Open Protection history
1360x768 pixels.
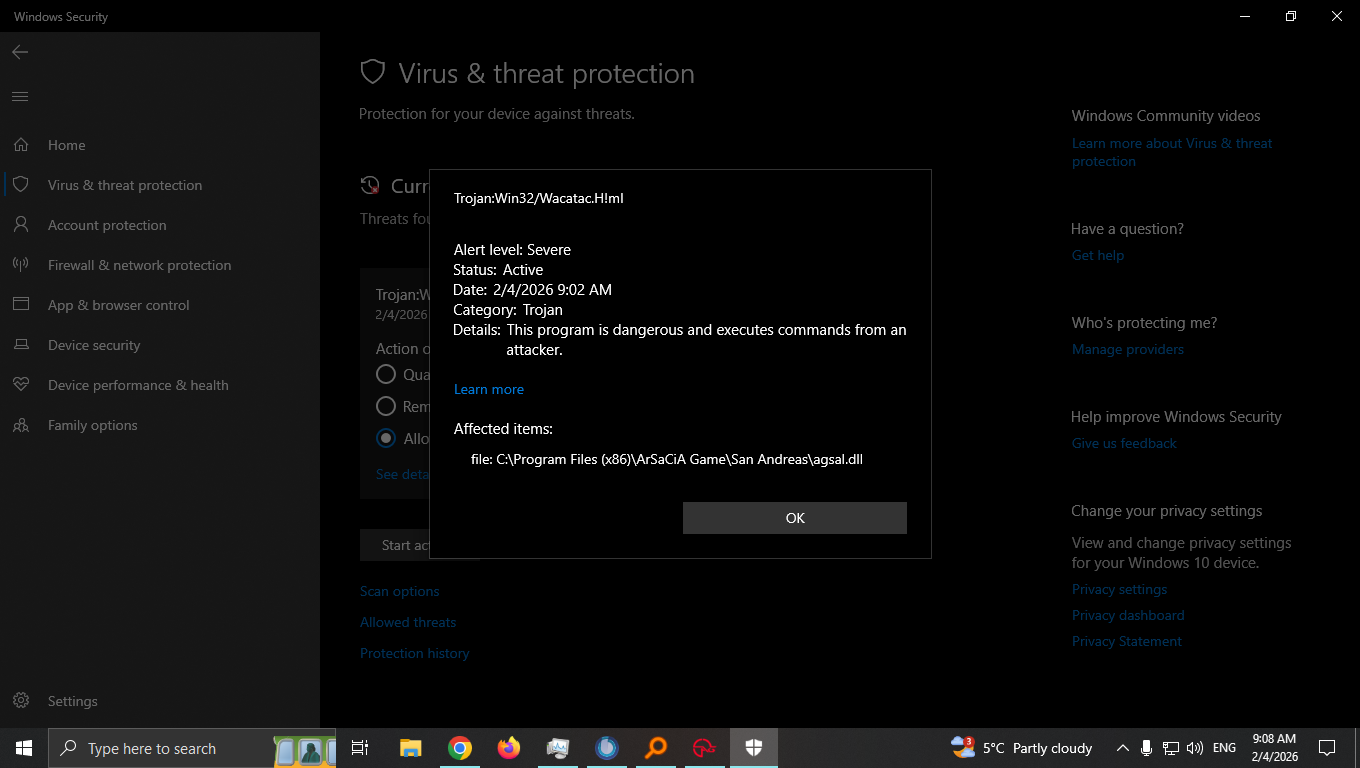point(414,652)
